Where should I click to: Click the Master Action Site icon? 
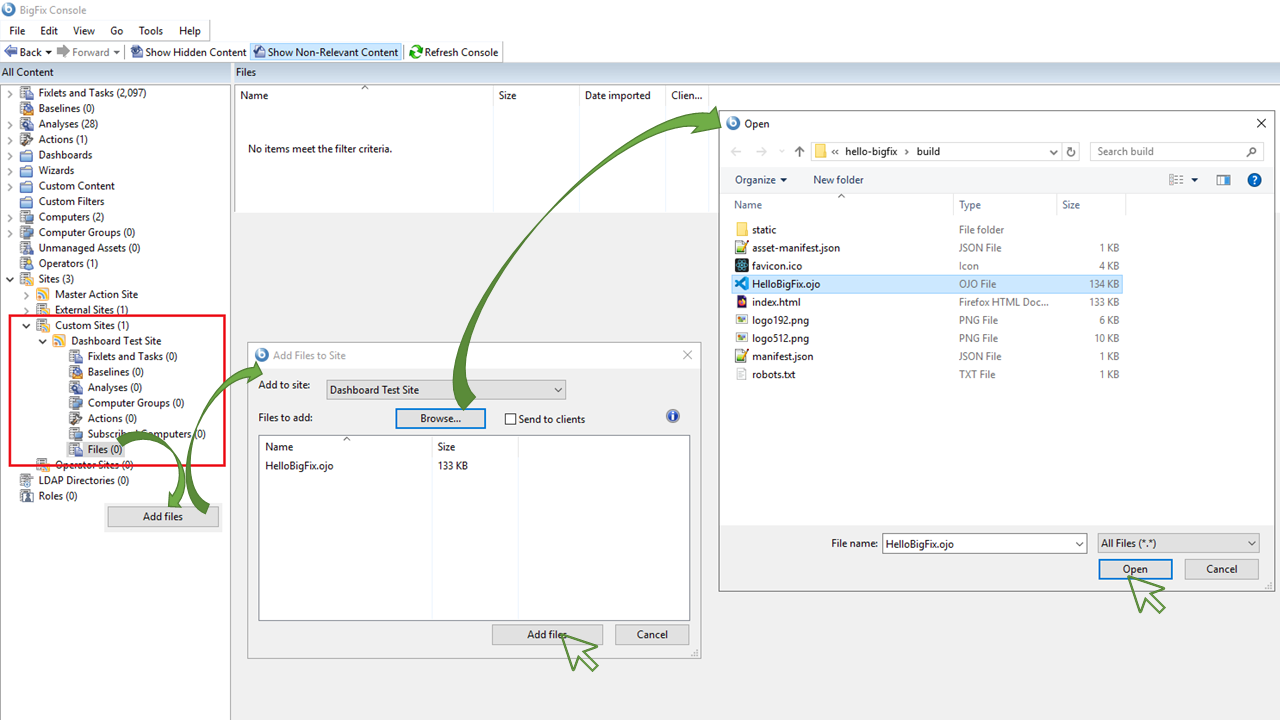[x=43, y=294]
